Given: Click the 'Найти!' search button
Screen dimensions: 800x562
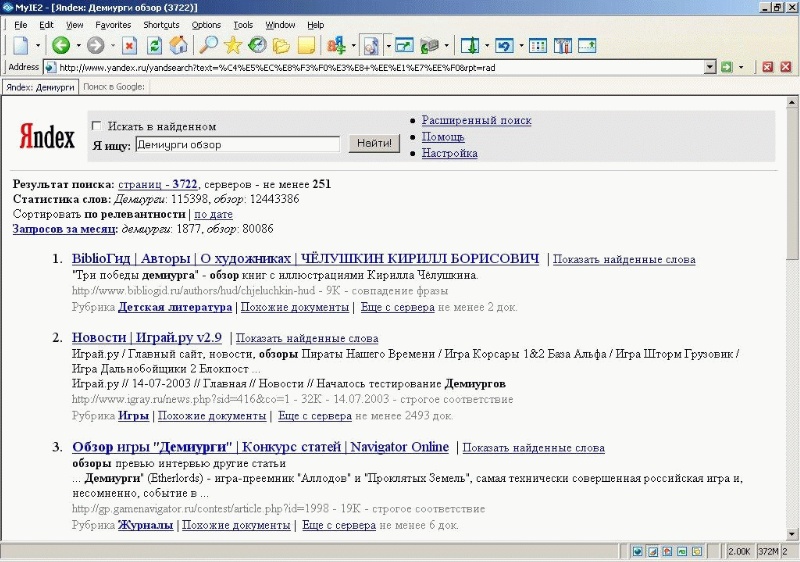Looking at the screenshot, I should click(x=374, y=143).
